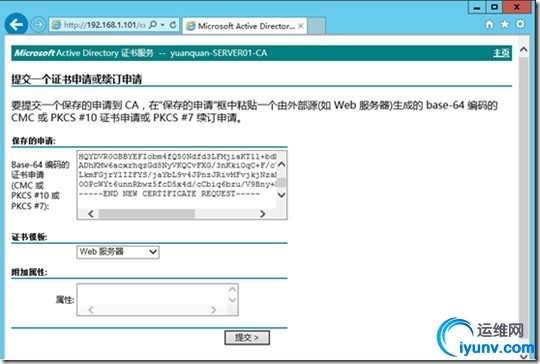
Task: Click the END NEW CERTIFICATE REQUEST line
Action: (169, 194)
